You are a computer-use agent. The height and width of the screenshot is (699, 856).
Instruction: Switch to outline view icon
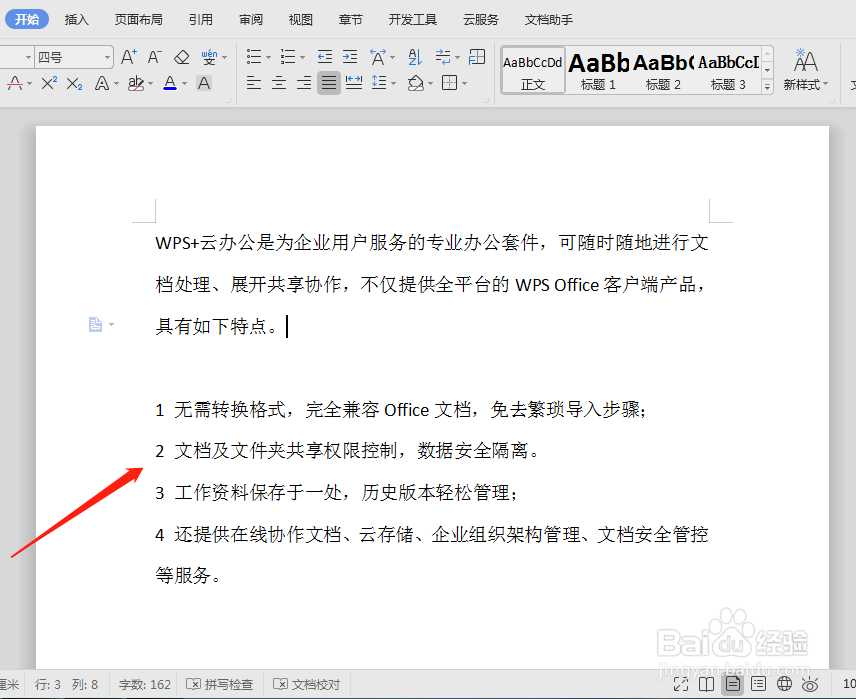click(758, 684)
